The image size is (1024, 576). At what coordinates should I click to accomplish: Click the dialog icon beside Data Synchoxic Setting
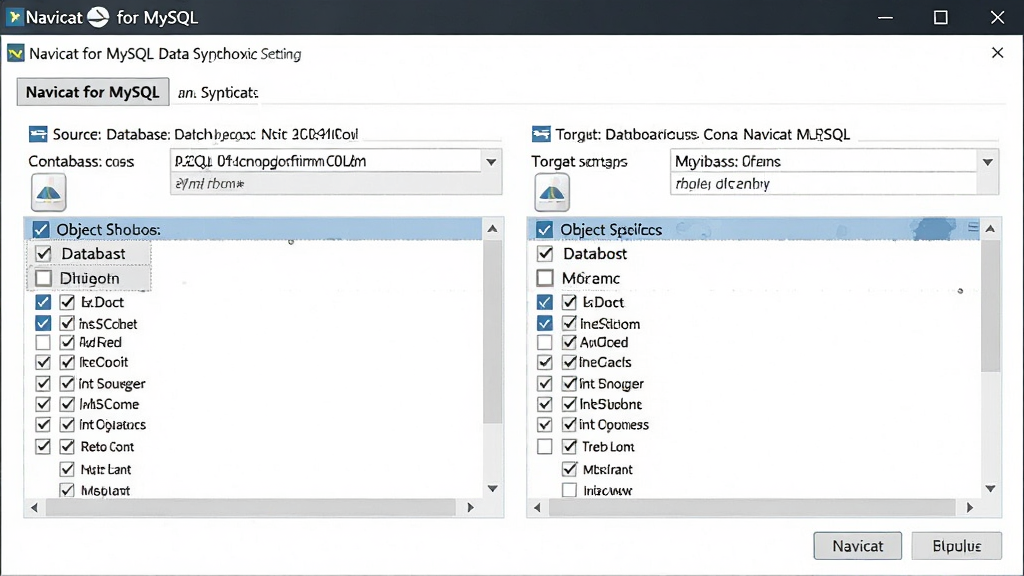16,54
